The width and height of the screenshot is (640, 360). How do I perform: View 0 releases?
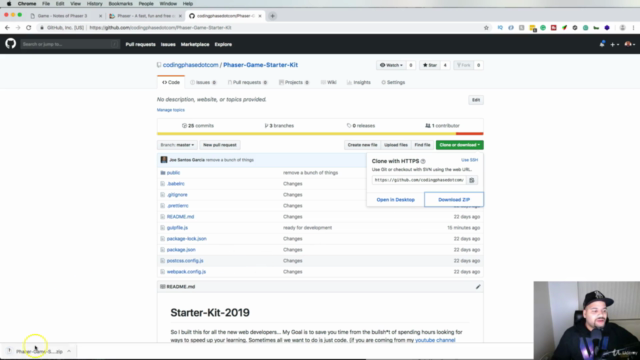(x=361, y=126)
